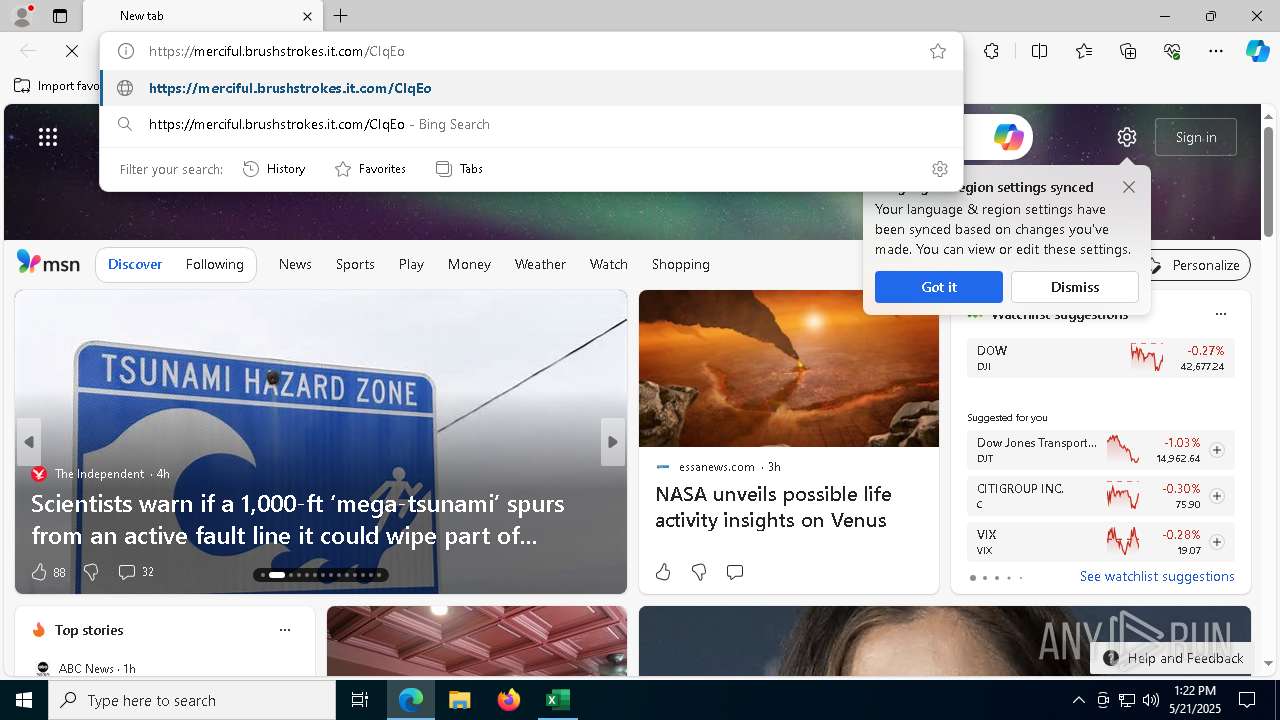Open NASA Venus article headline

(x=773, y=507)
